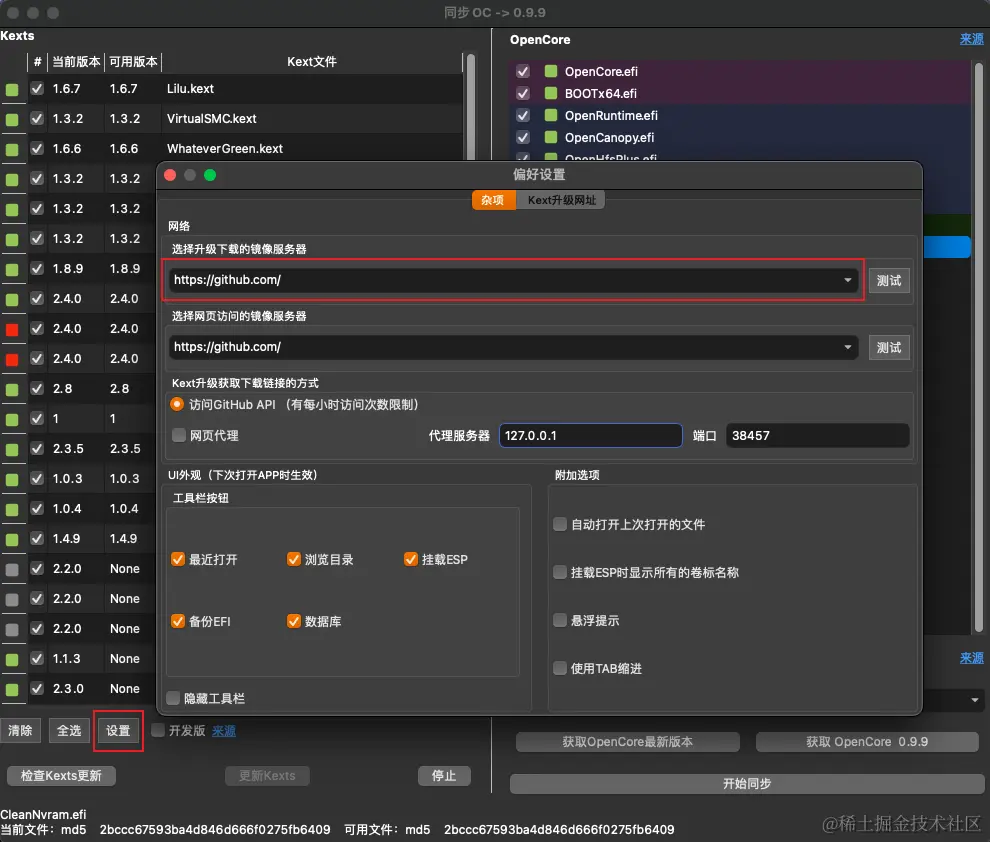Click the 获取OpenCore最新版本 button
The width and height of the screenshot is (990, 842).
(x=627, y=742)
